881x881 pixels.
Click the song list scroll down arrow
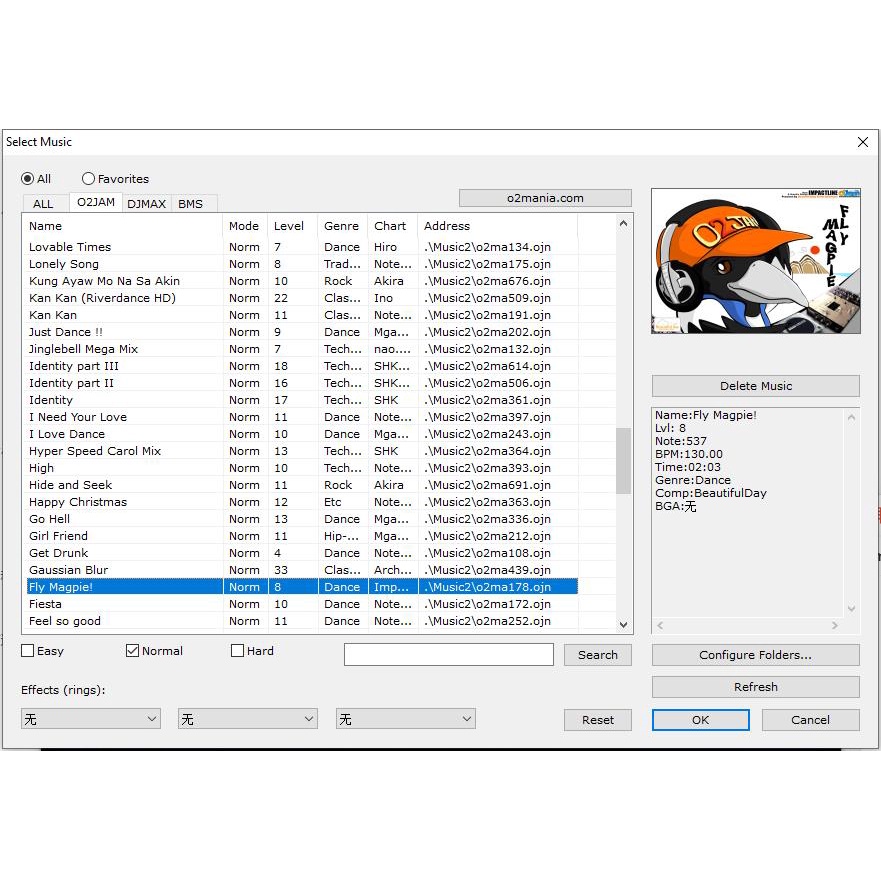624,625
